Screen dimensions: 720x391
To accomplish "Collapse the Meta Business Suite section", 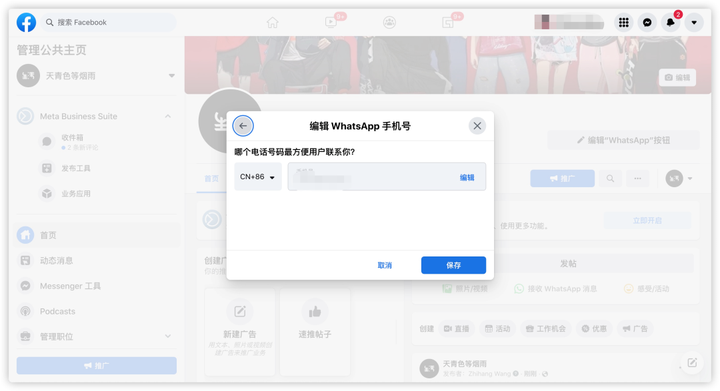I will point(168,117).
